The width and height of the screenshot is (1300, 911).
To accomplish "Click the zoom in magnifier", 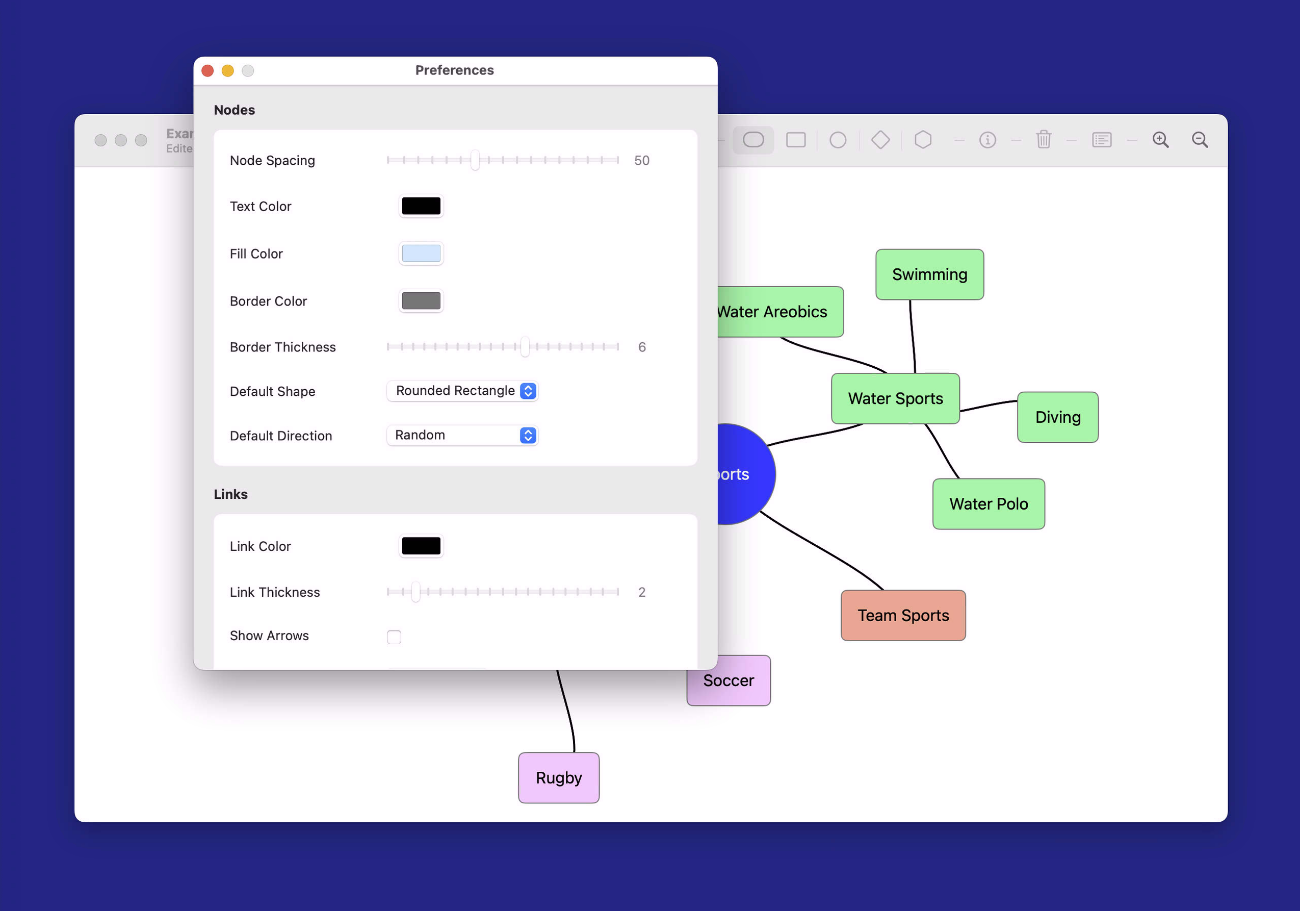I will (x=1160, y=140).
